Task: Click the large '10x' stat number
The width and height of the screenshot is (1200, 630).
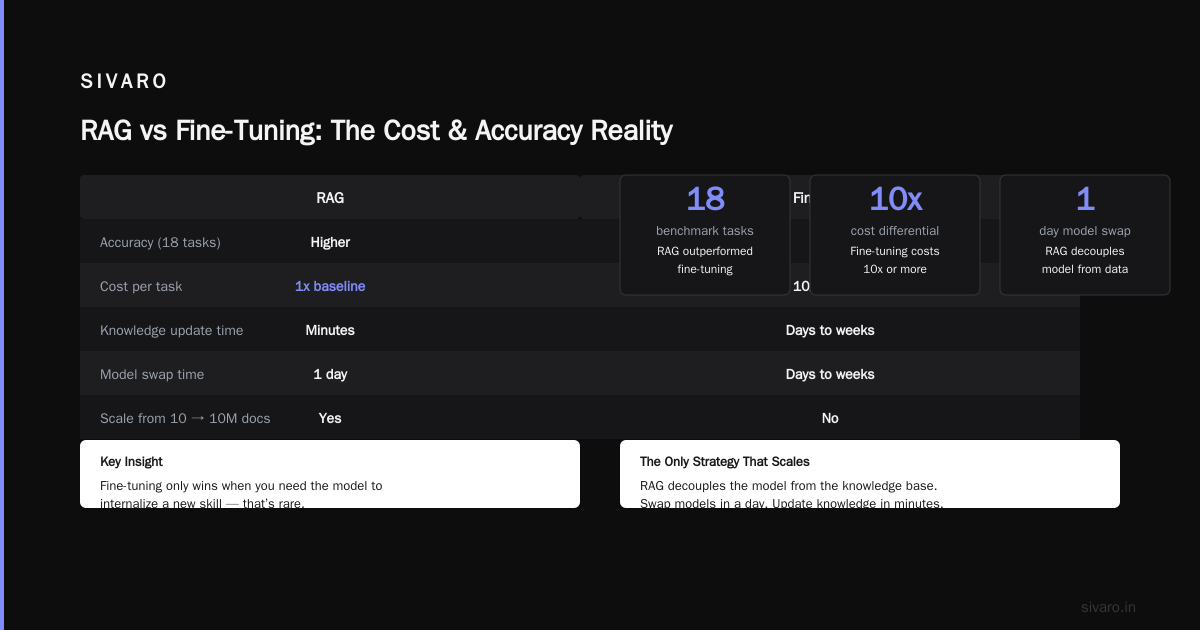Action: click(895, 199)
